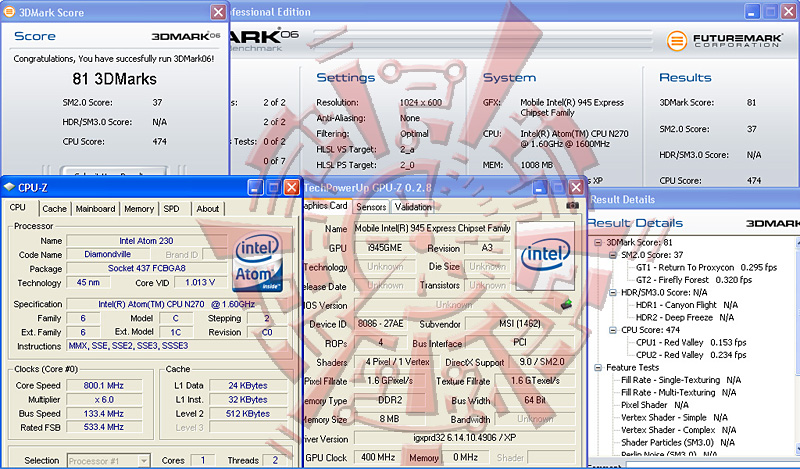Open the Memory tab in CPU-Z

click(139, 209)
